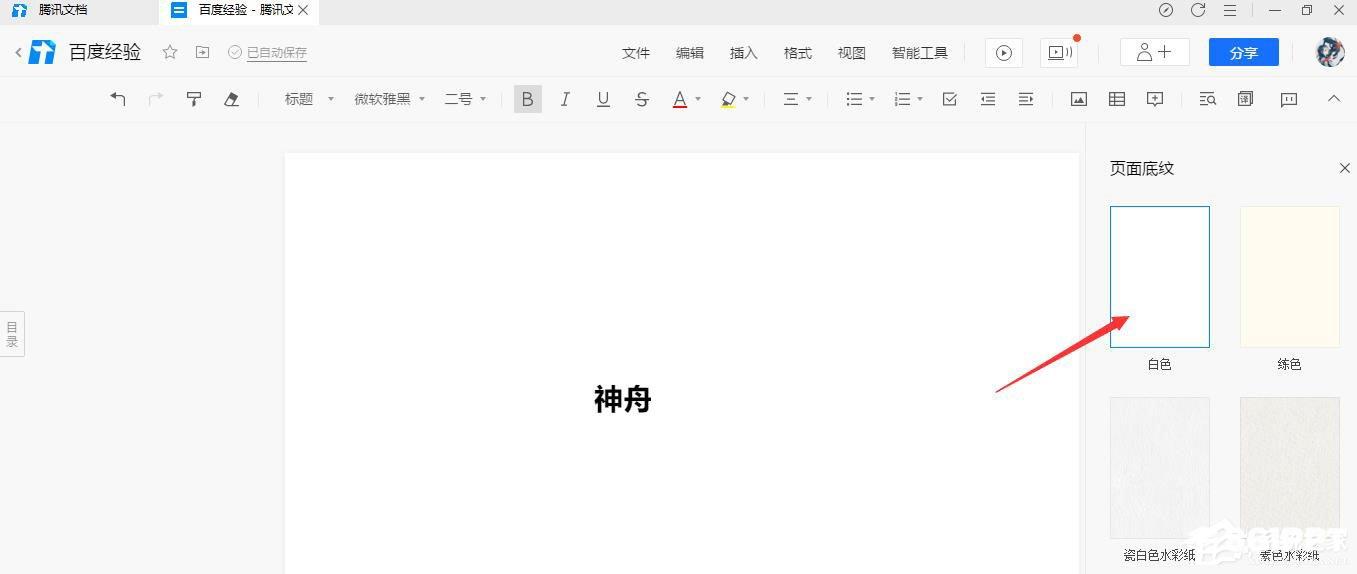This screenshot has height=574, width=1357.
Task: Open the text alignment dropdown
Action: tap(797, 99)
